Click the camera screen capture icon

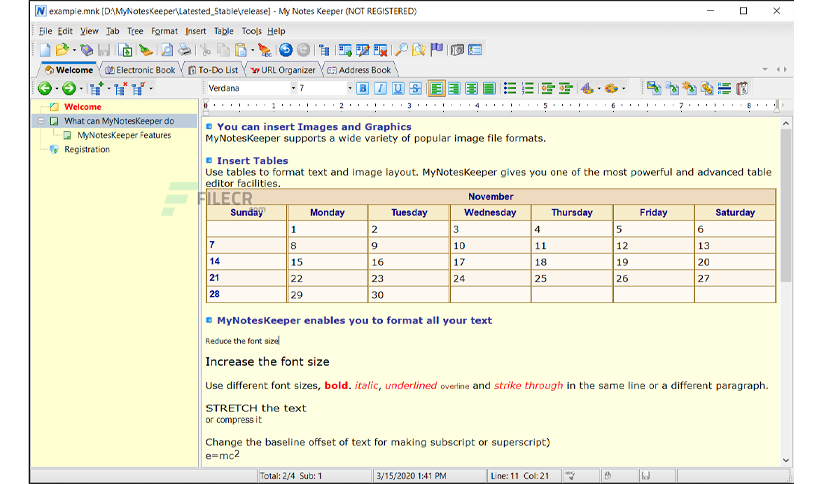point(457,50)
